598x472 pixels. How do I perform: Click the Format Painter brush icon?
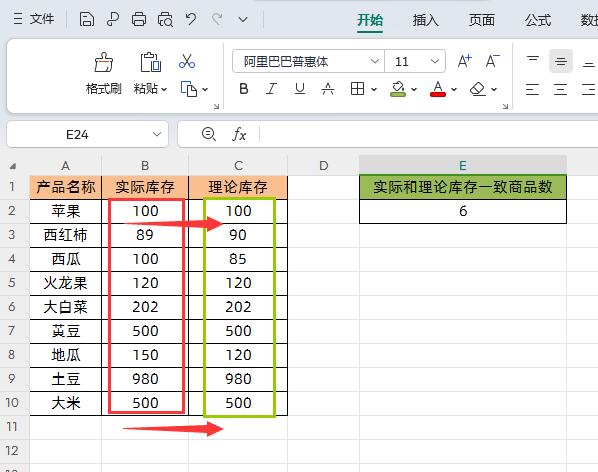(103, 62)
